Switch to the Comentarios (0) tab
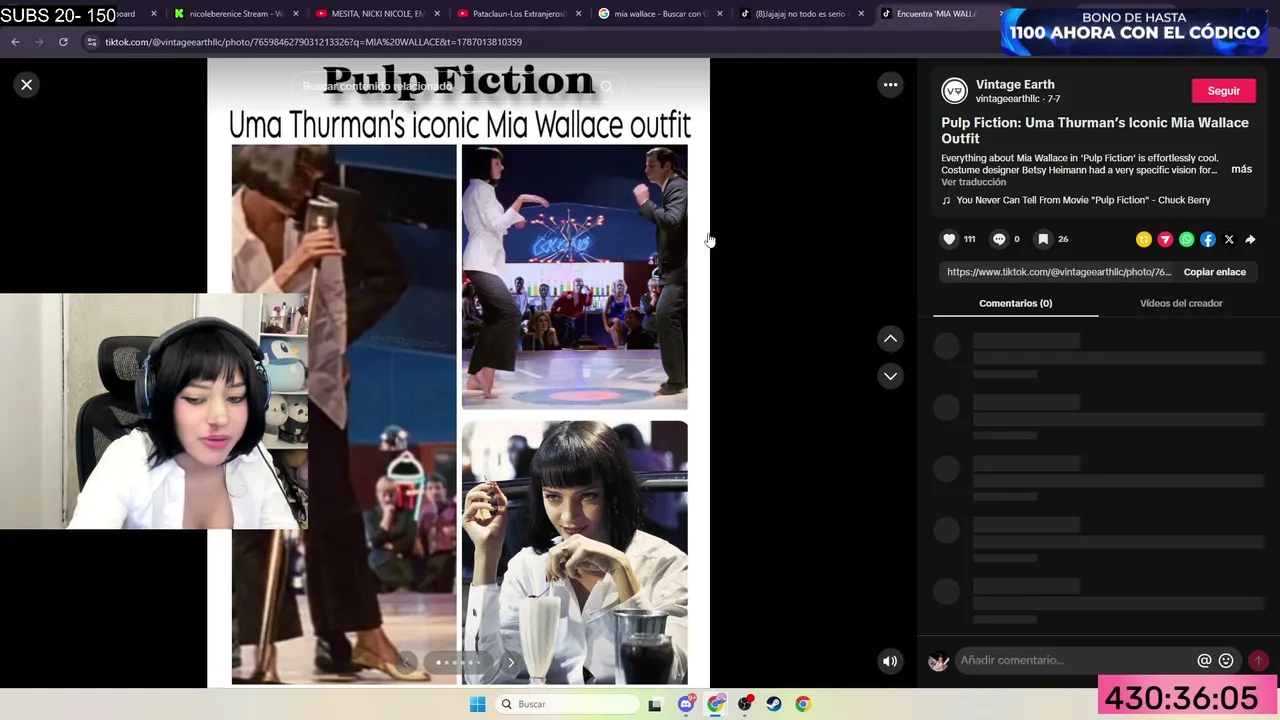 1015,303
